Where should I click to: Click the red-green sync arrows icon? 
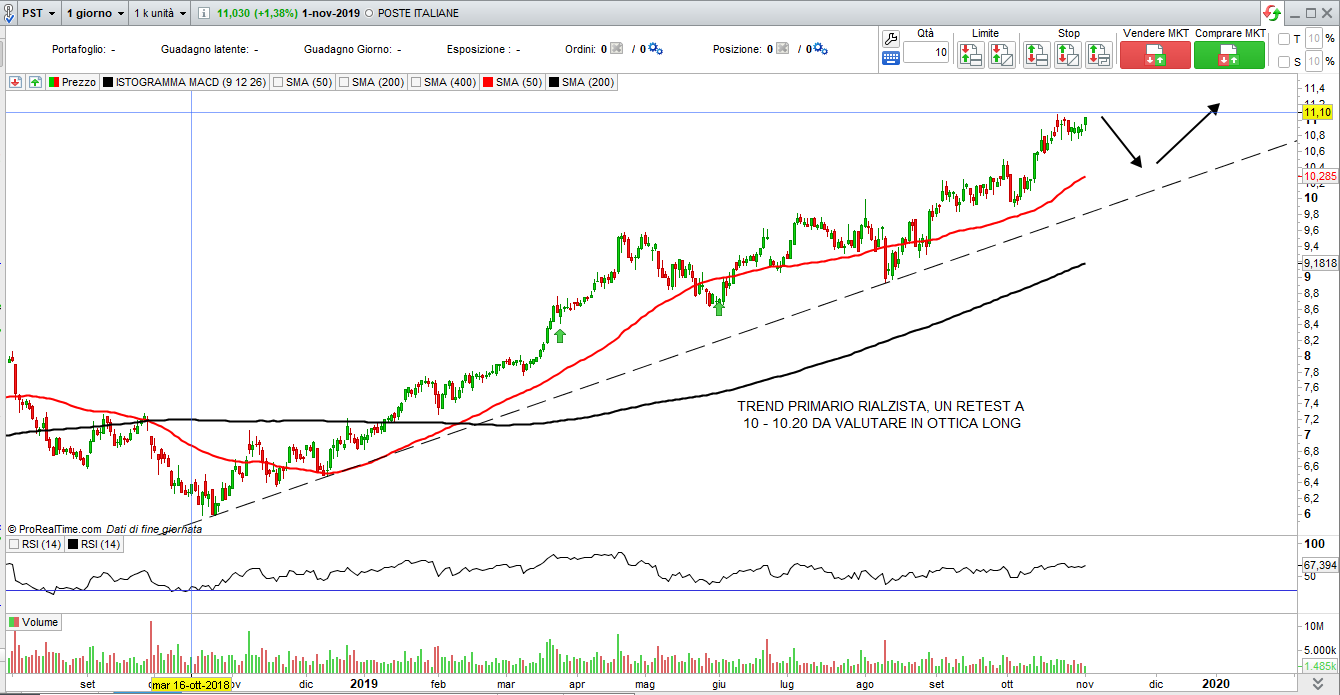1271,13
